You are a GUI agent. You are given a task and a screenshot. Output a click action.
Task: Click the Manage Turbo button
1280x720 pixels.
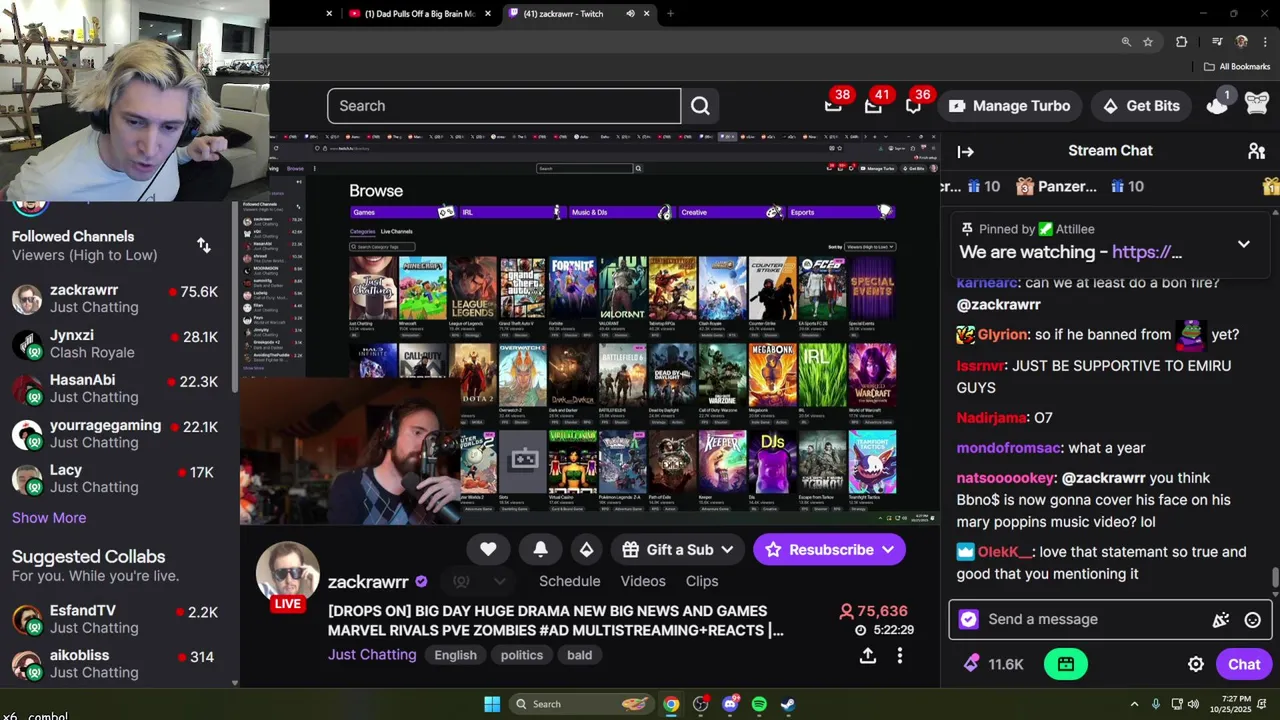(1009, 106)
